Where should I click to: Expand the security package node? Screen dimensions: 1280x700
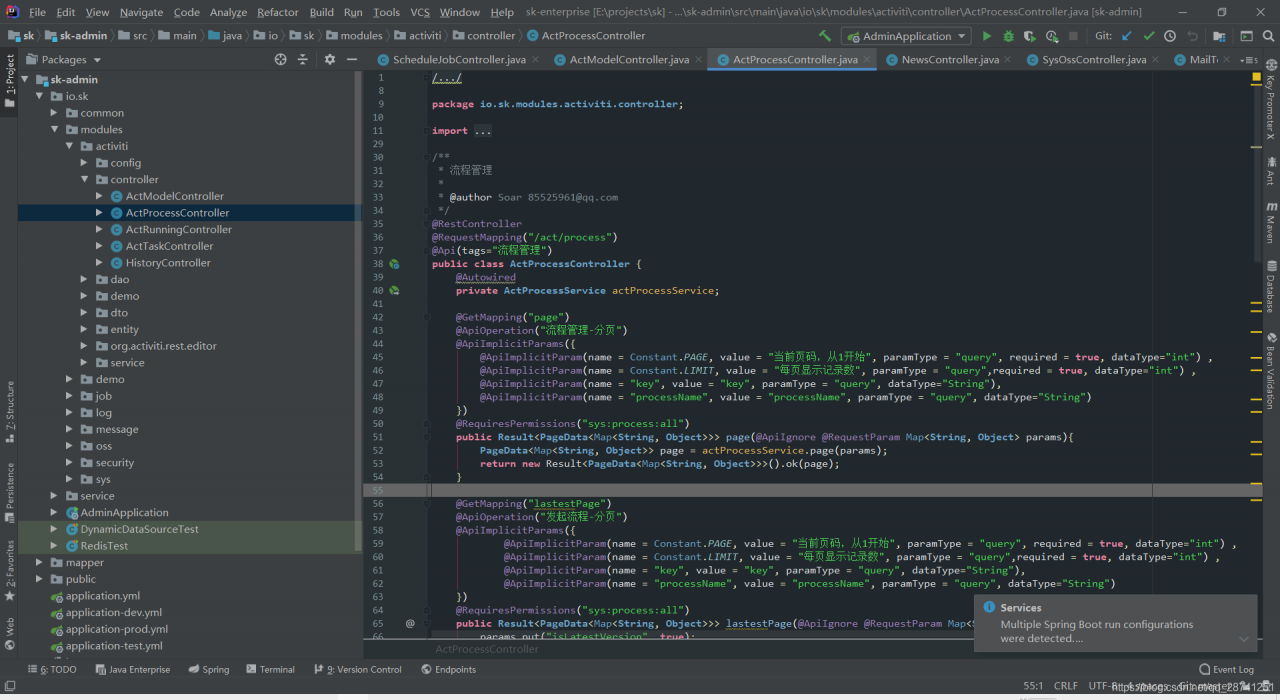[70, 463]
